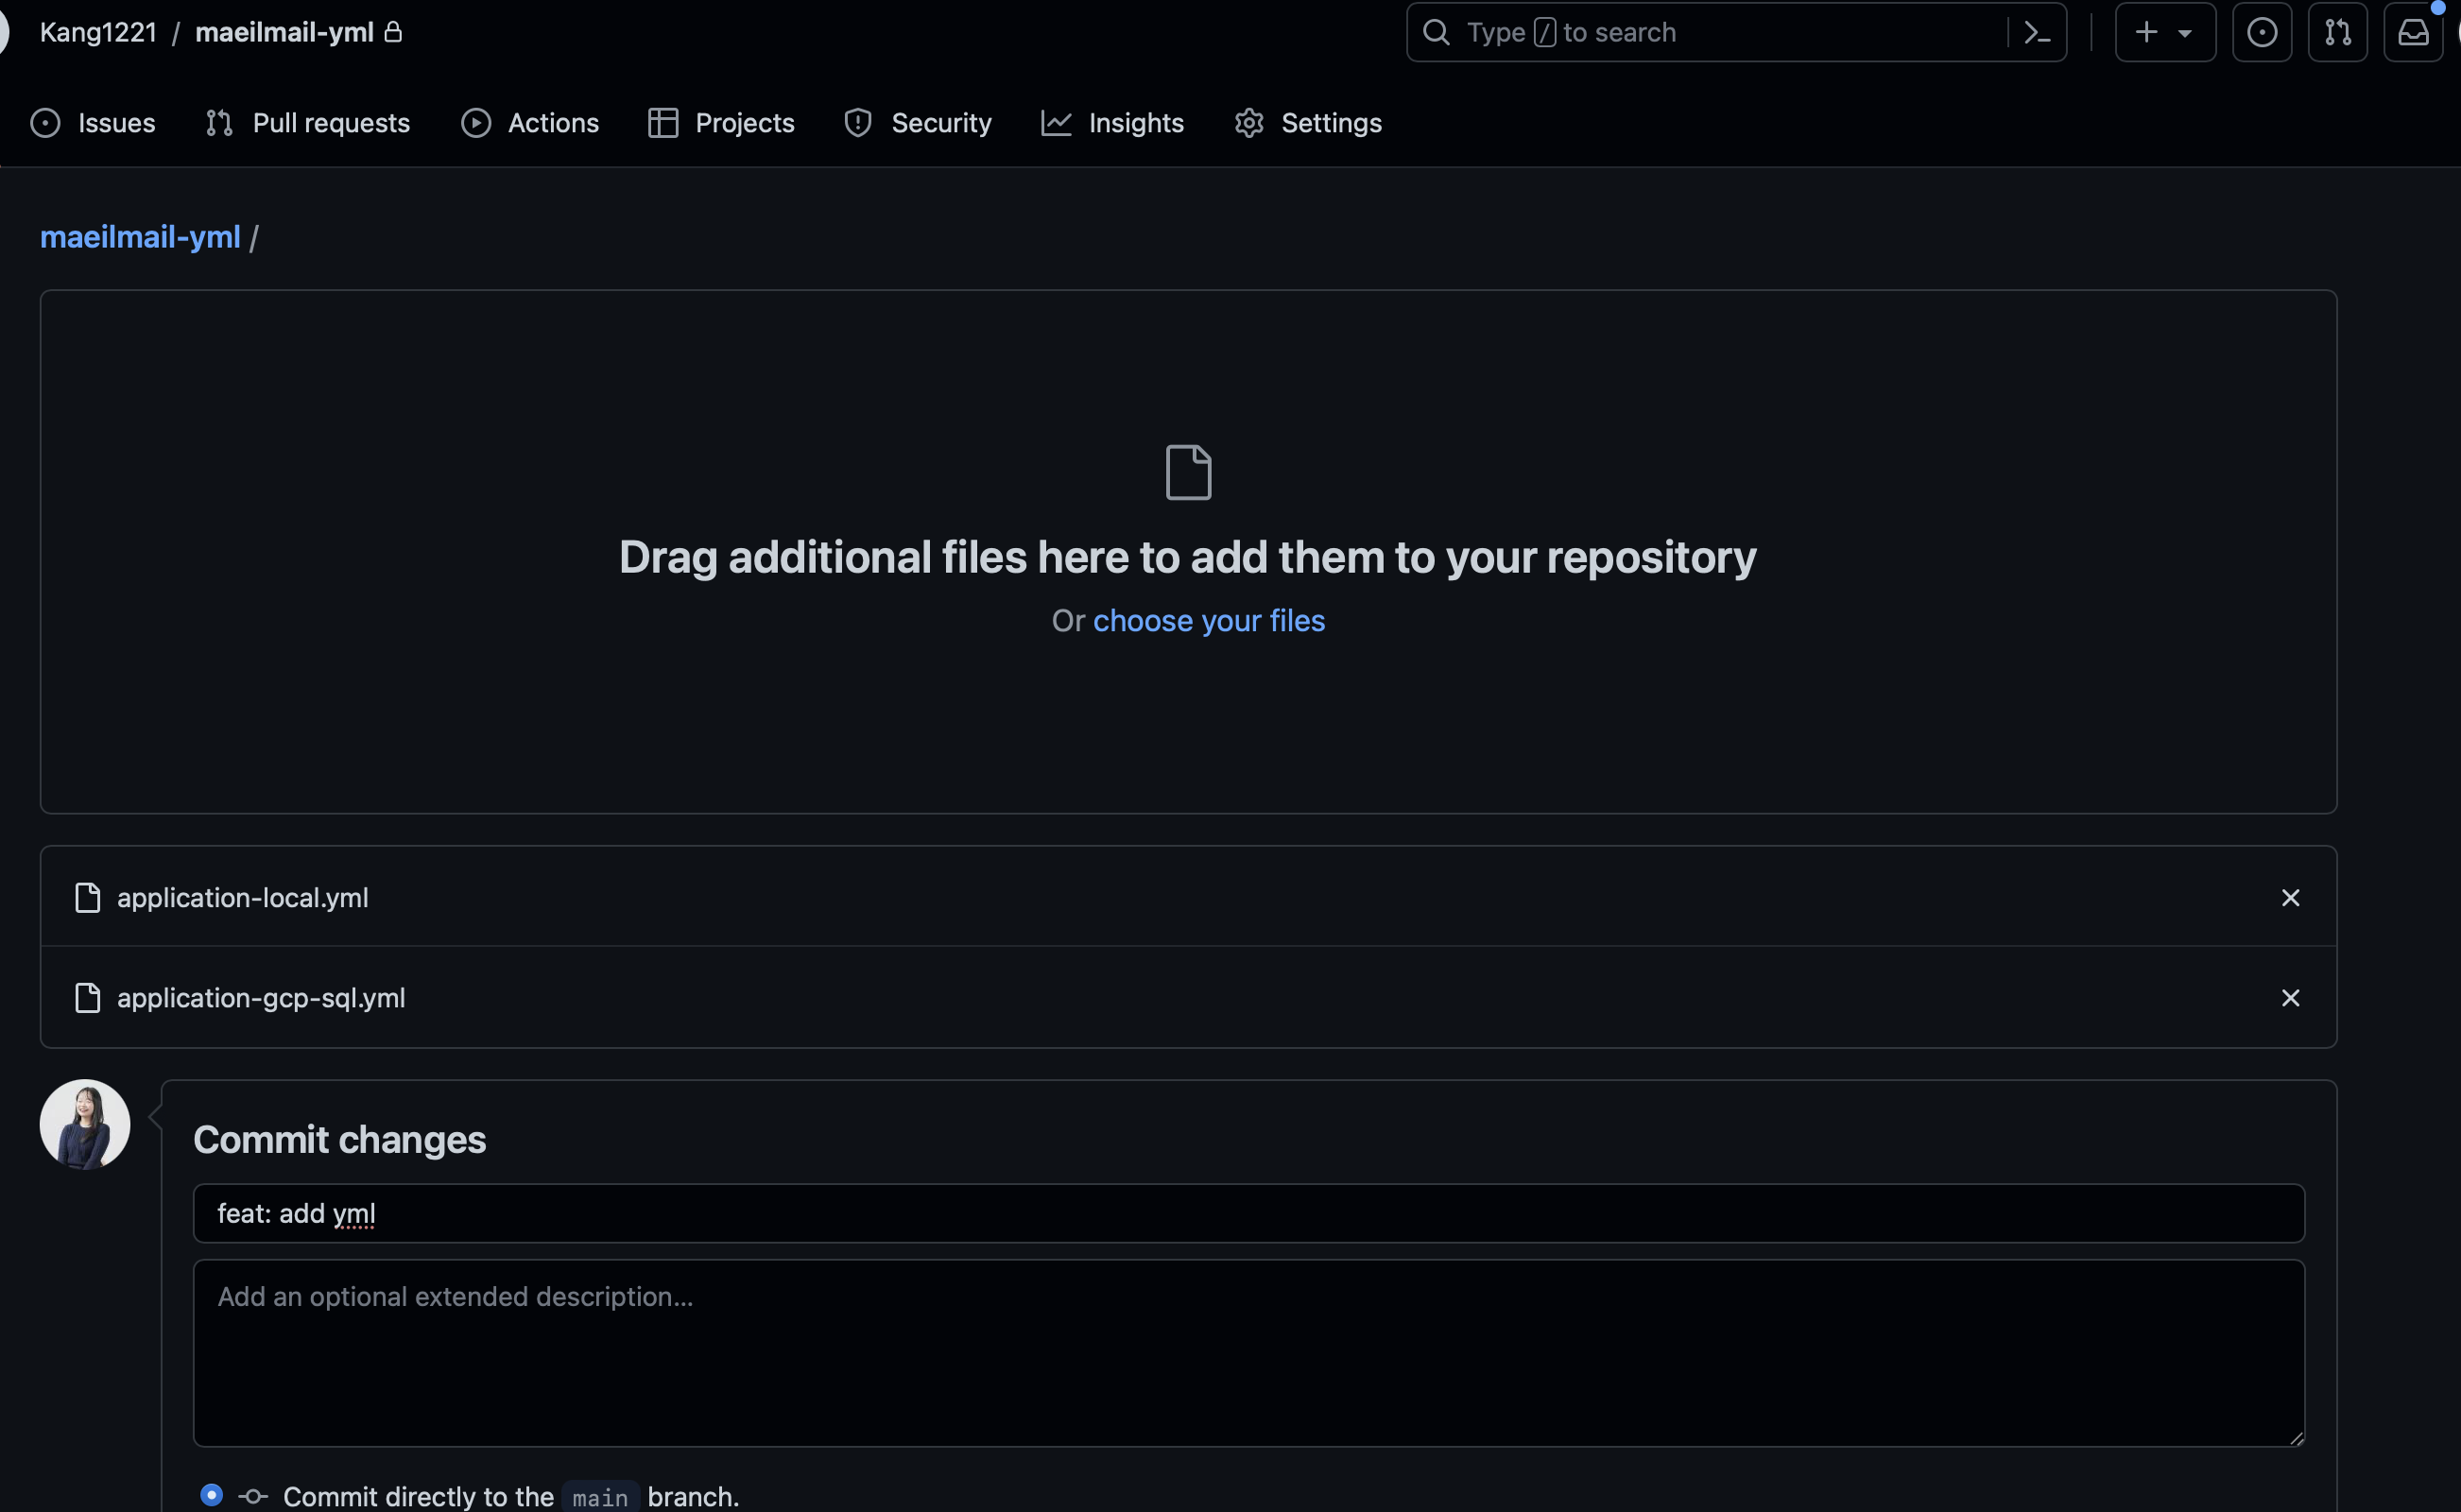Remove application-gcp-sql.yml from upload list
Image resolution: width=2461 pixels, height=1512 pixels.
click(x=2290, y=998)
